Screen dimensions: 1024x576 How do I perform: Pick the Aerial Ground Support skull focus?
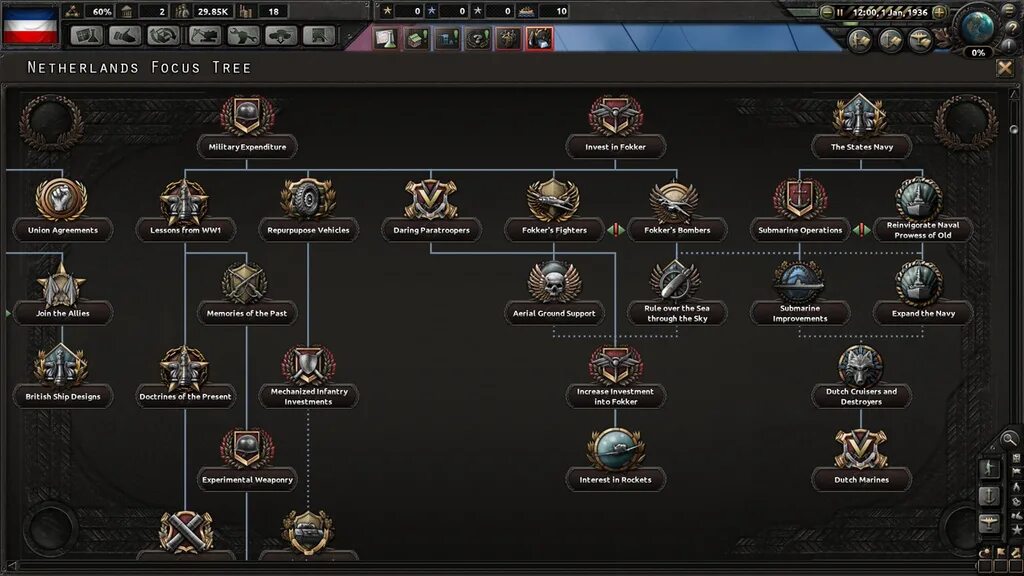coord(554,293)
